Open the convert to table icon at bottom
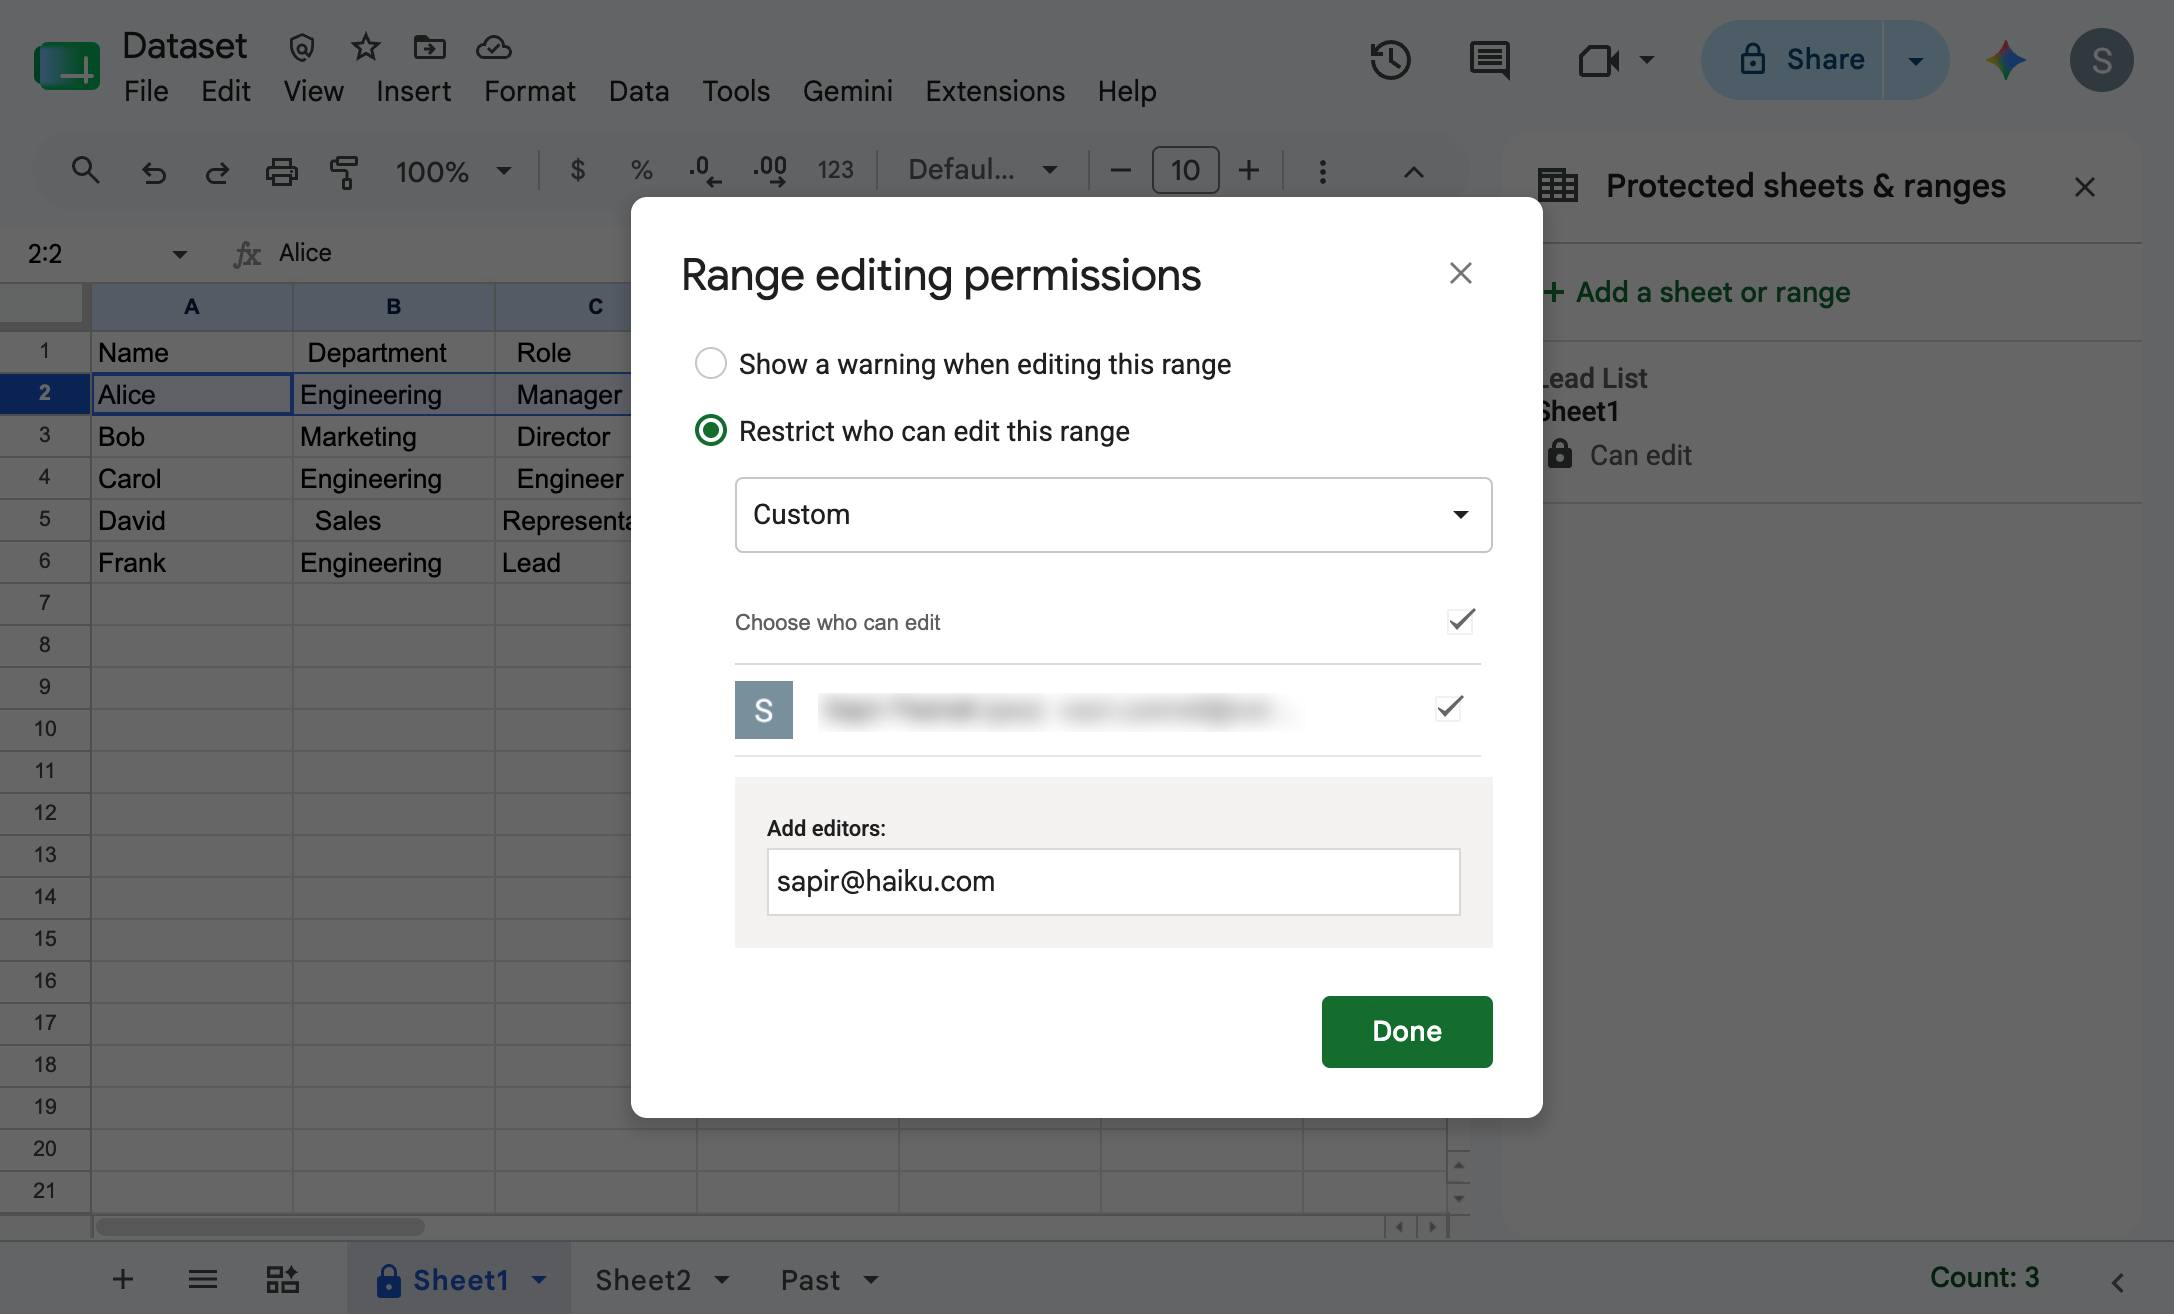 click(282, 1279)
